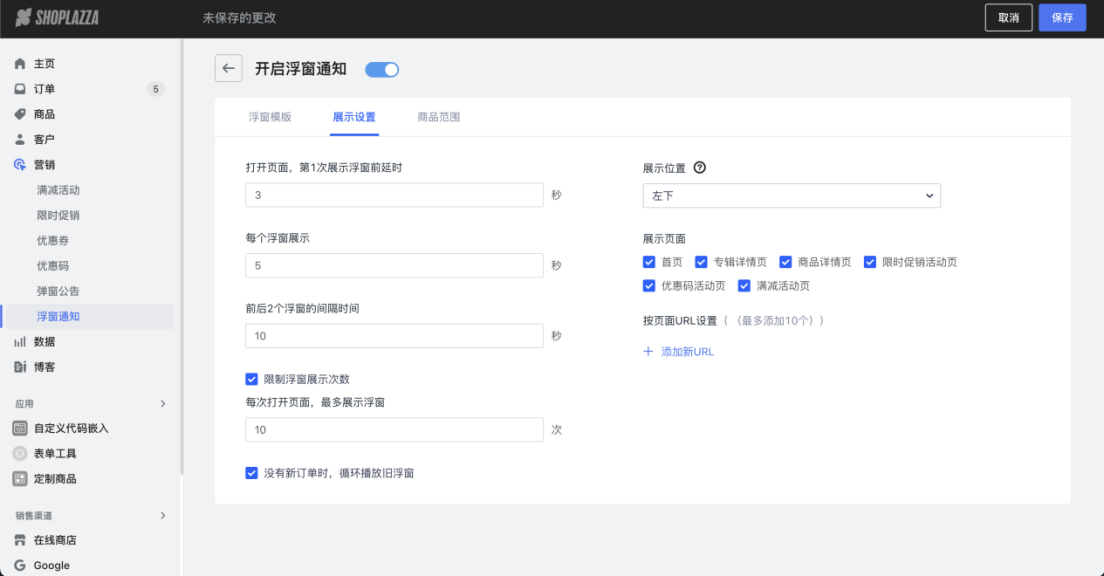
Task: Click the home icon beside 主页
Action: click(20, 63)
